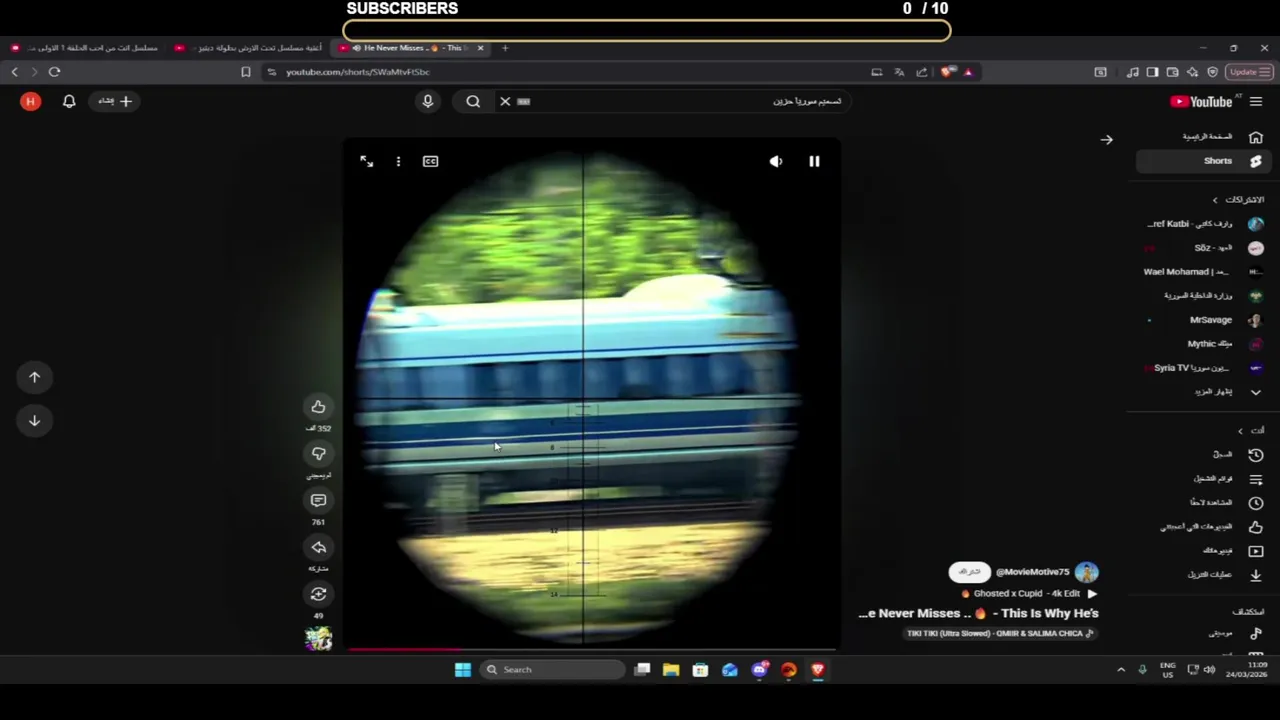Open the sound thumbnail below the remix icon
The height and width of the screenshot is (720, 1280).
(x=318, y=638)
